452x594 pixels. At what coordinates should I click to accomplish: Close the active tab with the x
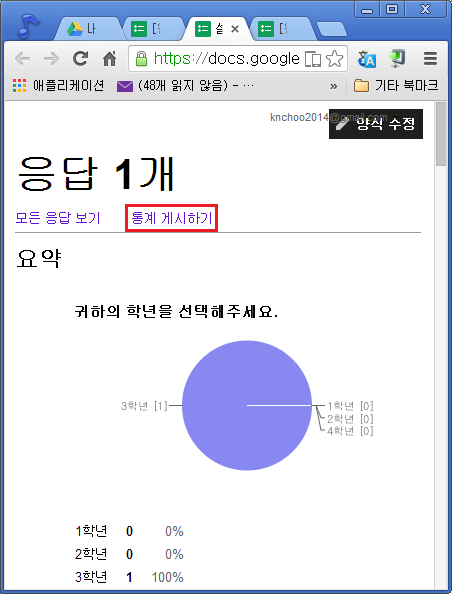(x=235, y=29)
